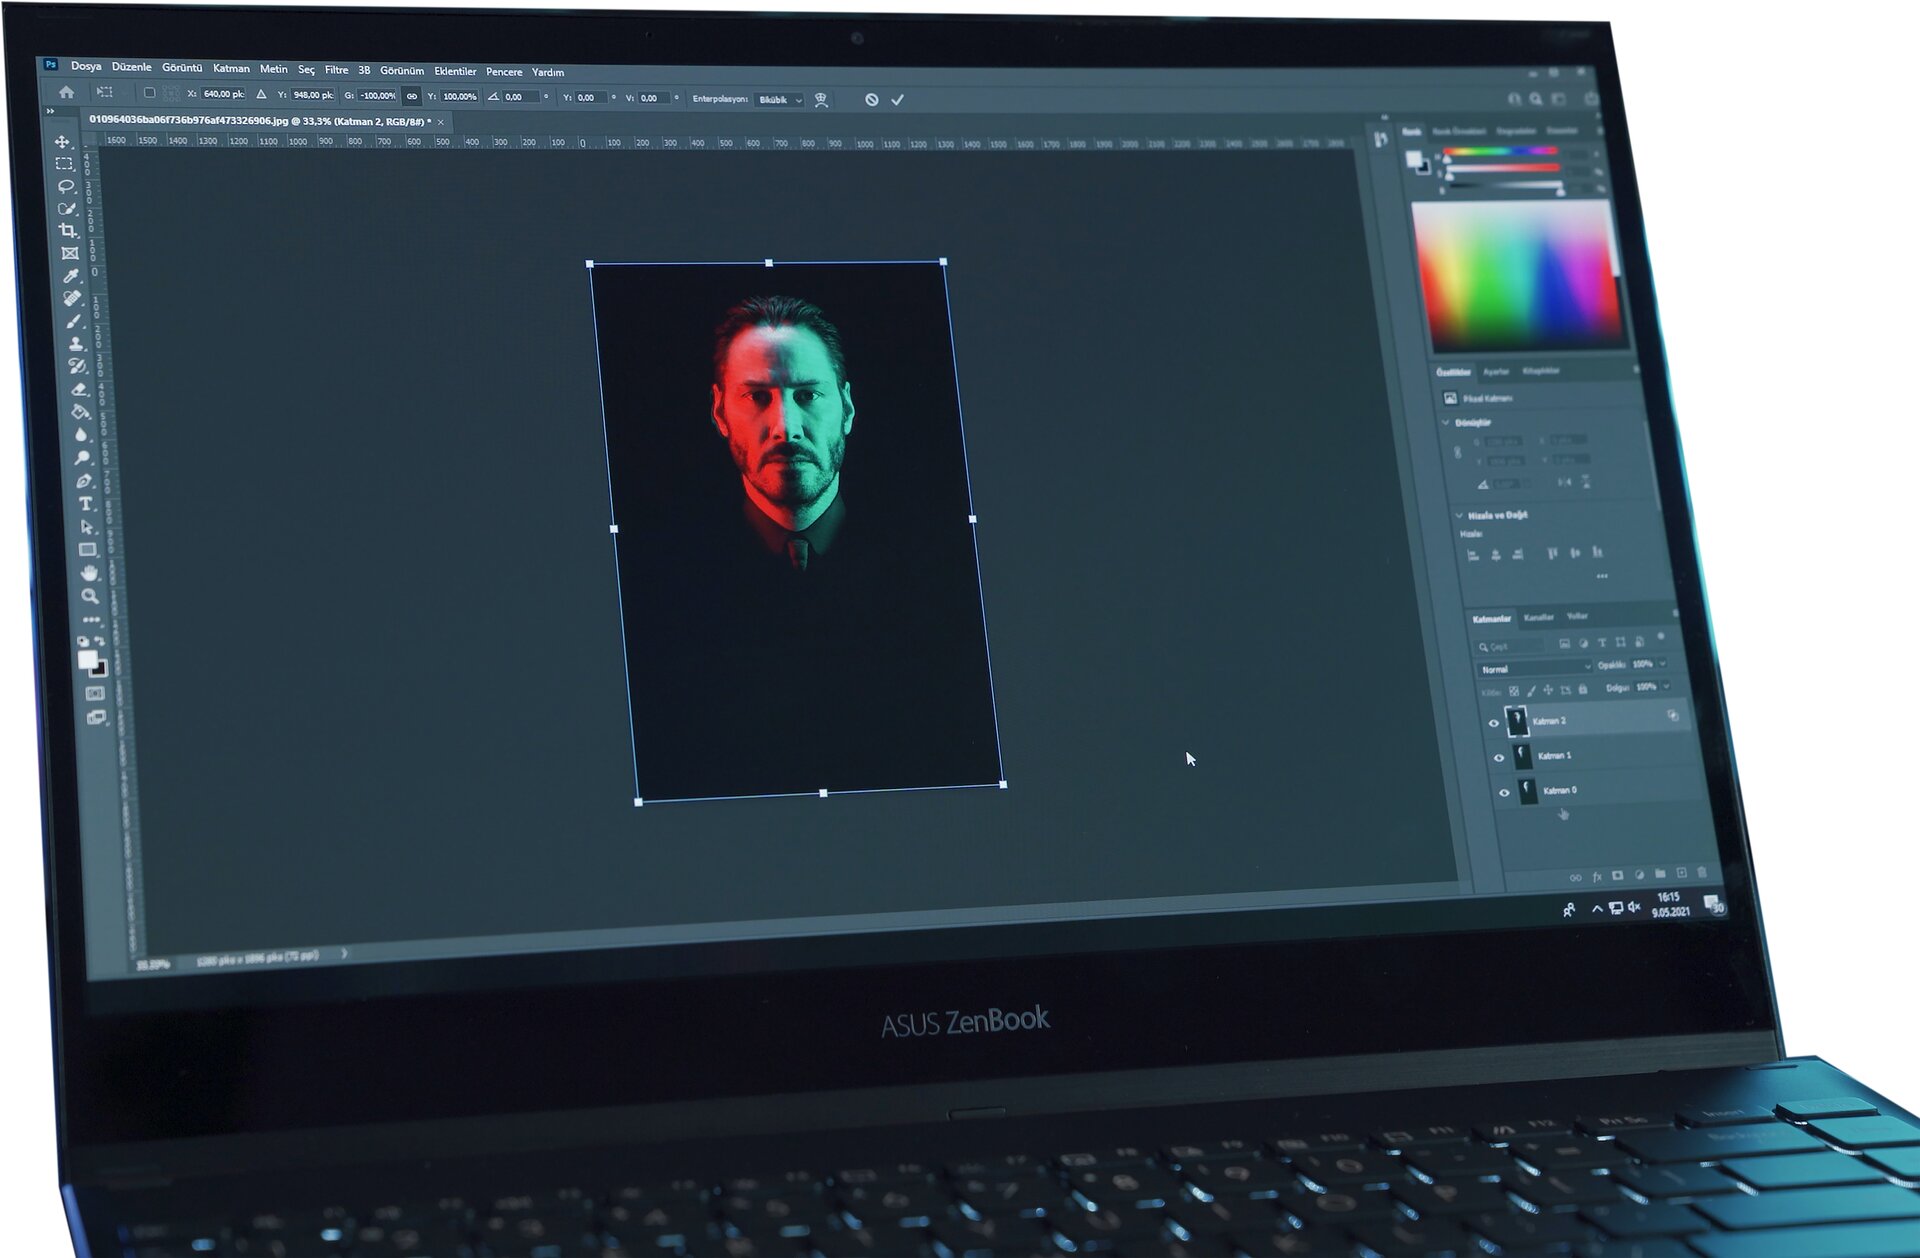Select the Horizontal Type tool

[x=86, y=501]
